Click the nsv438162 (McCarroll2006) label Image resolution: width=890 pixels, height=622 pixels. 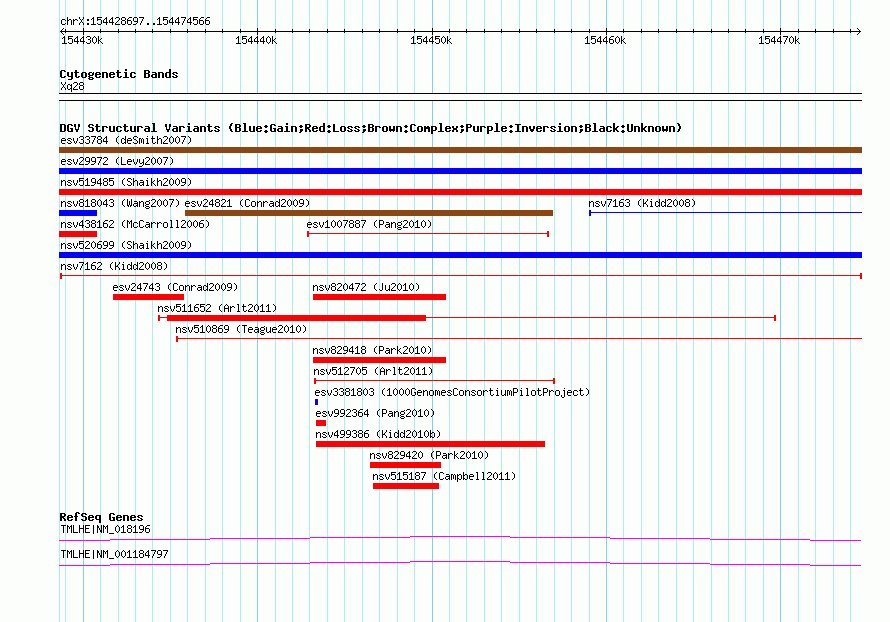(135, 224)
